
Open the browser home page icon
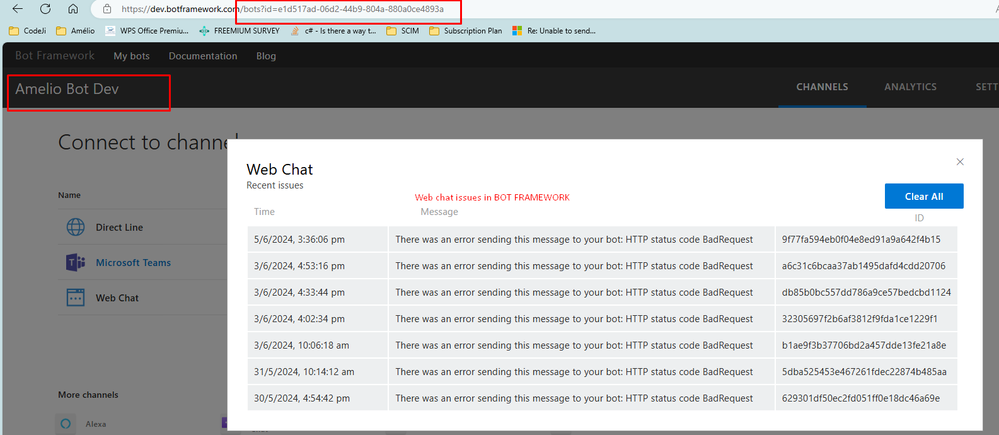click(73, 9)
